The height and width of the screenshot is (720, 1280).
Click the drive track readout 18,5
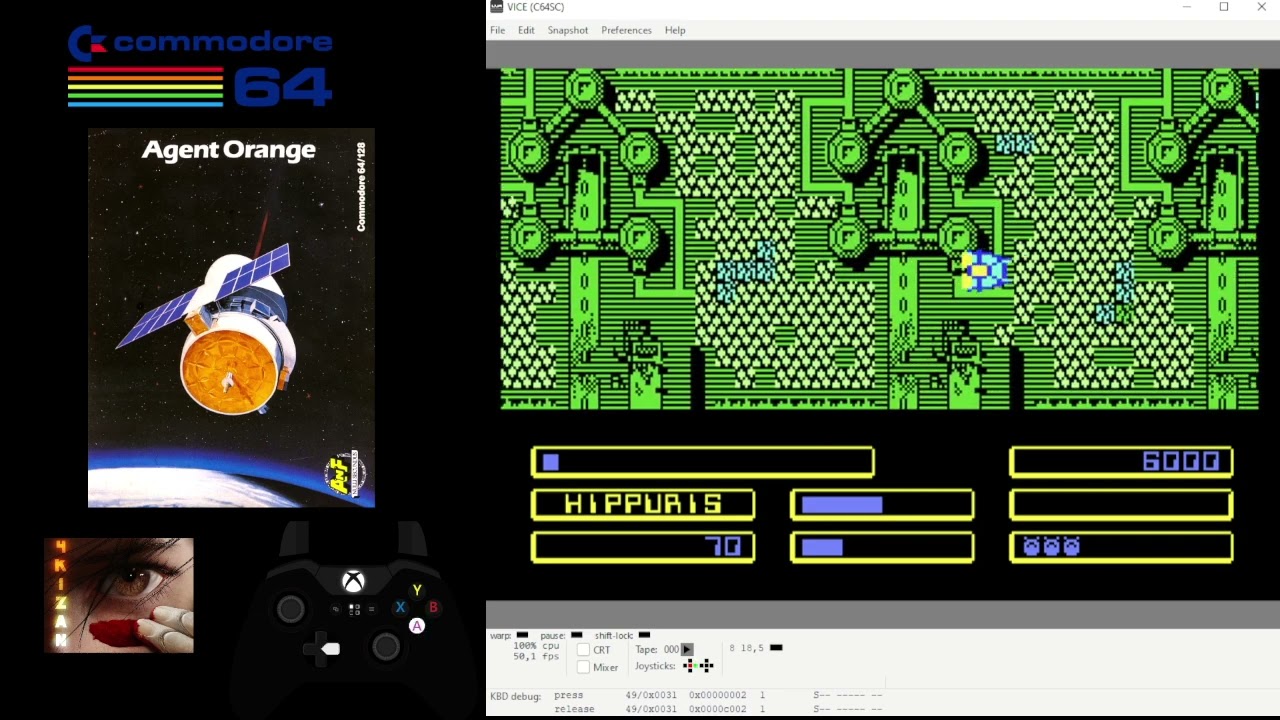coord(754,648)
